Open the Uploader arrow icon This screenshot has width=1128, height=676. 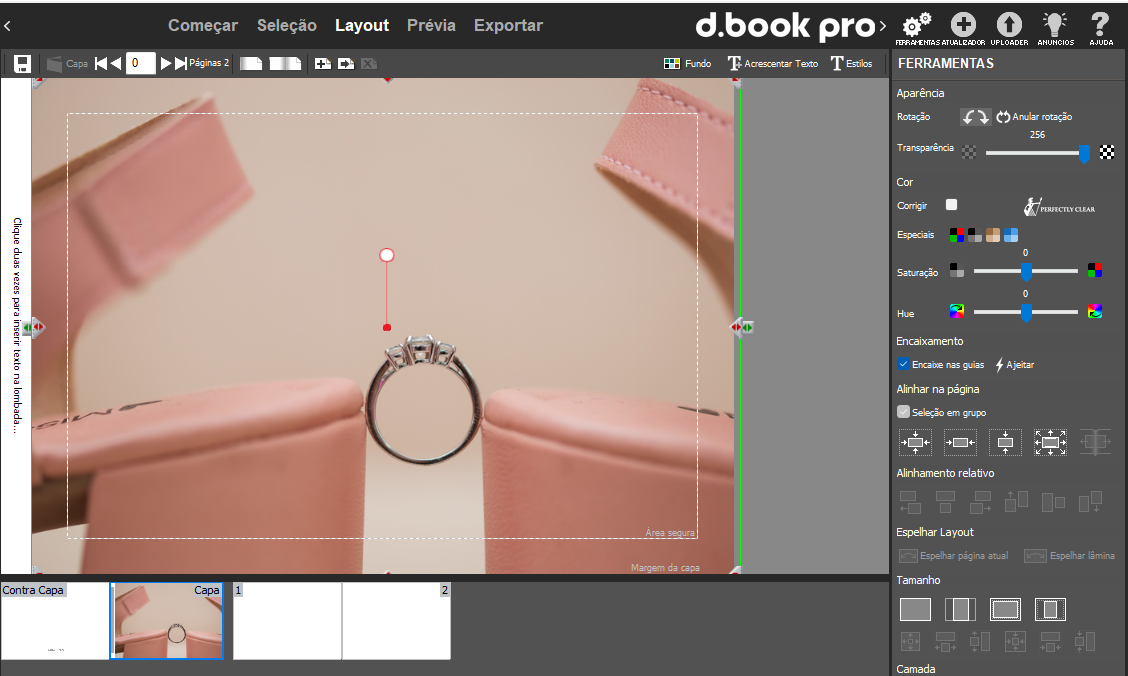tap(1009, 29)
